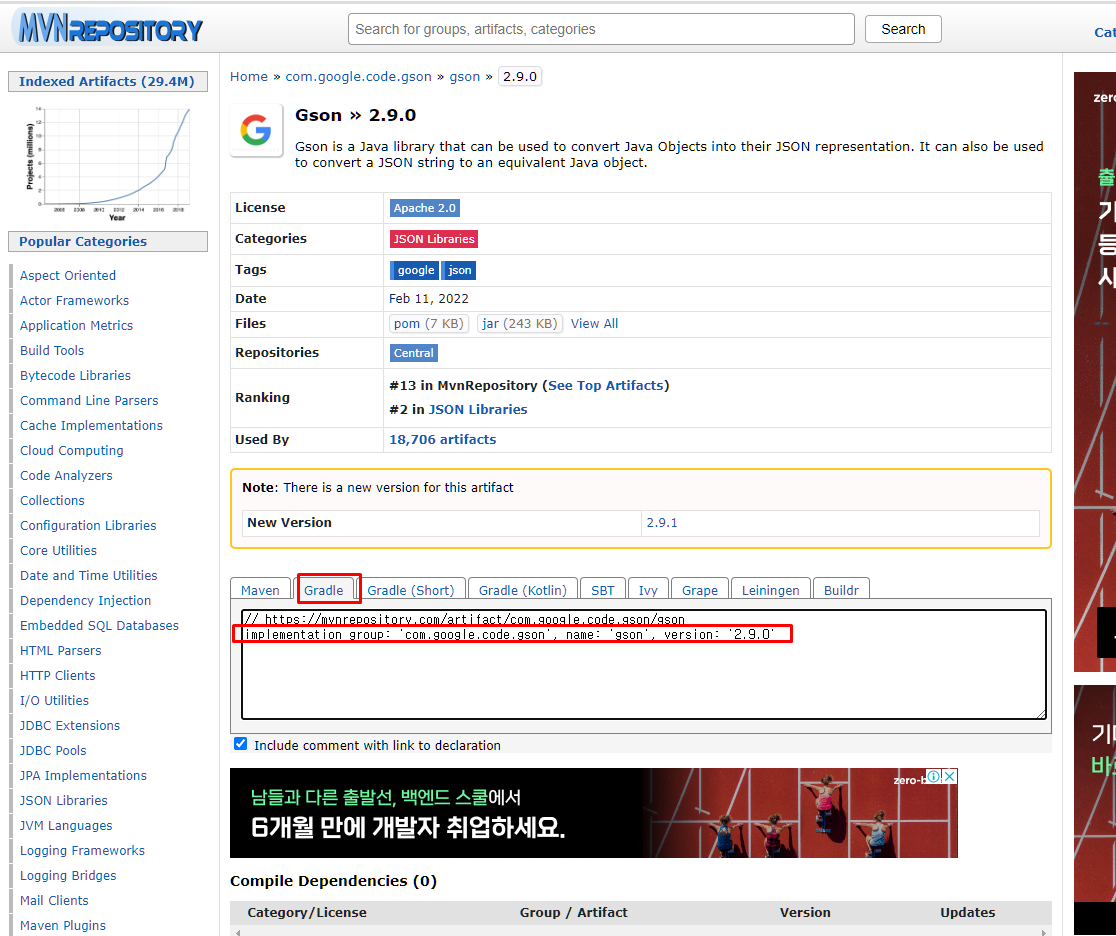
Task: Open See Top Artifacts link
Action: (605, 385)
